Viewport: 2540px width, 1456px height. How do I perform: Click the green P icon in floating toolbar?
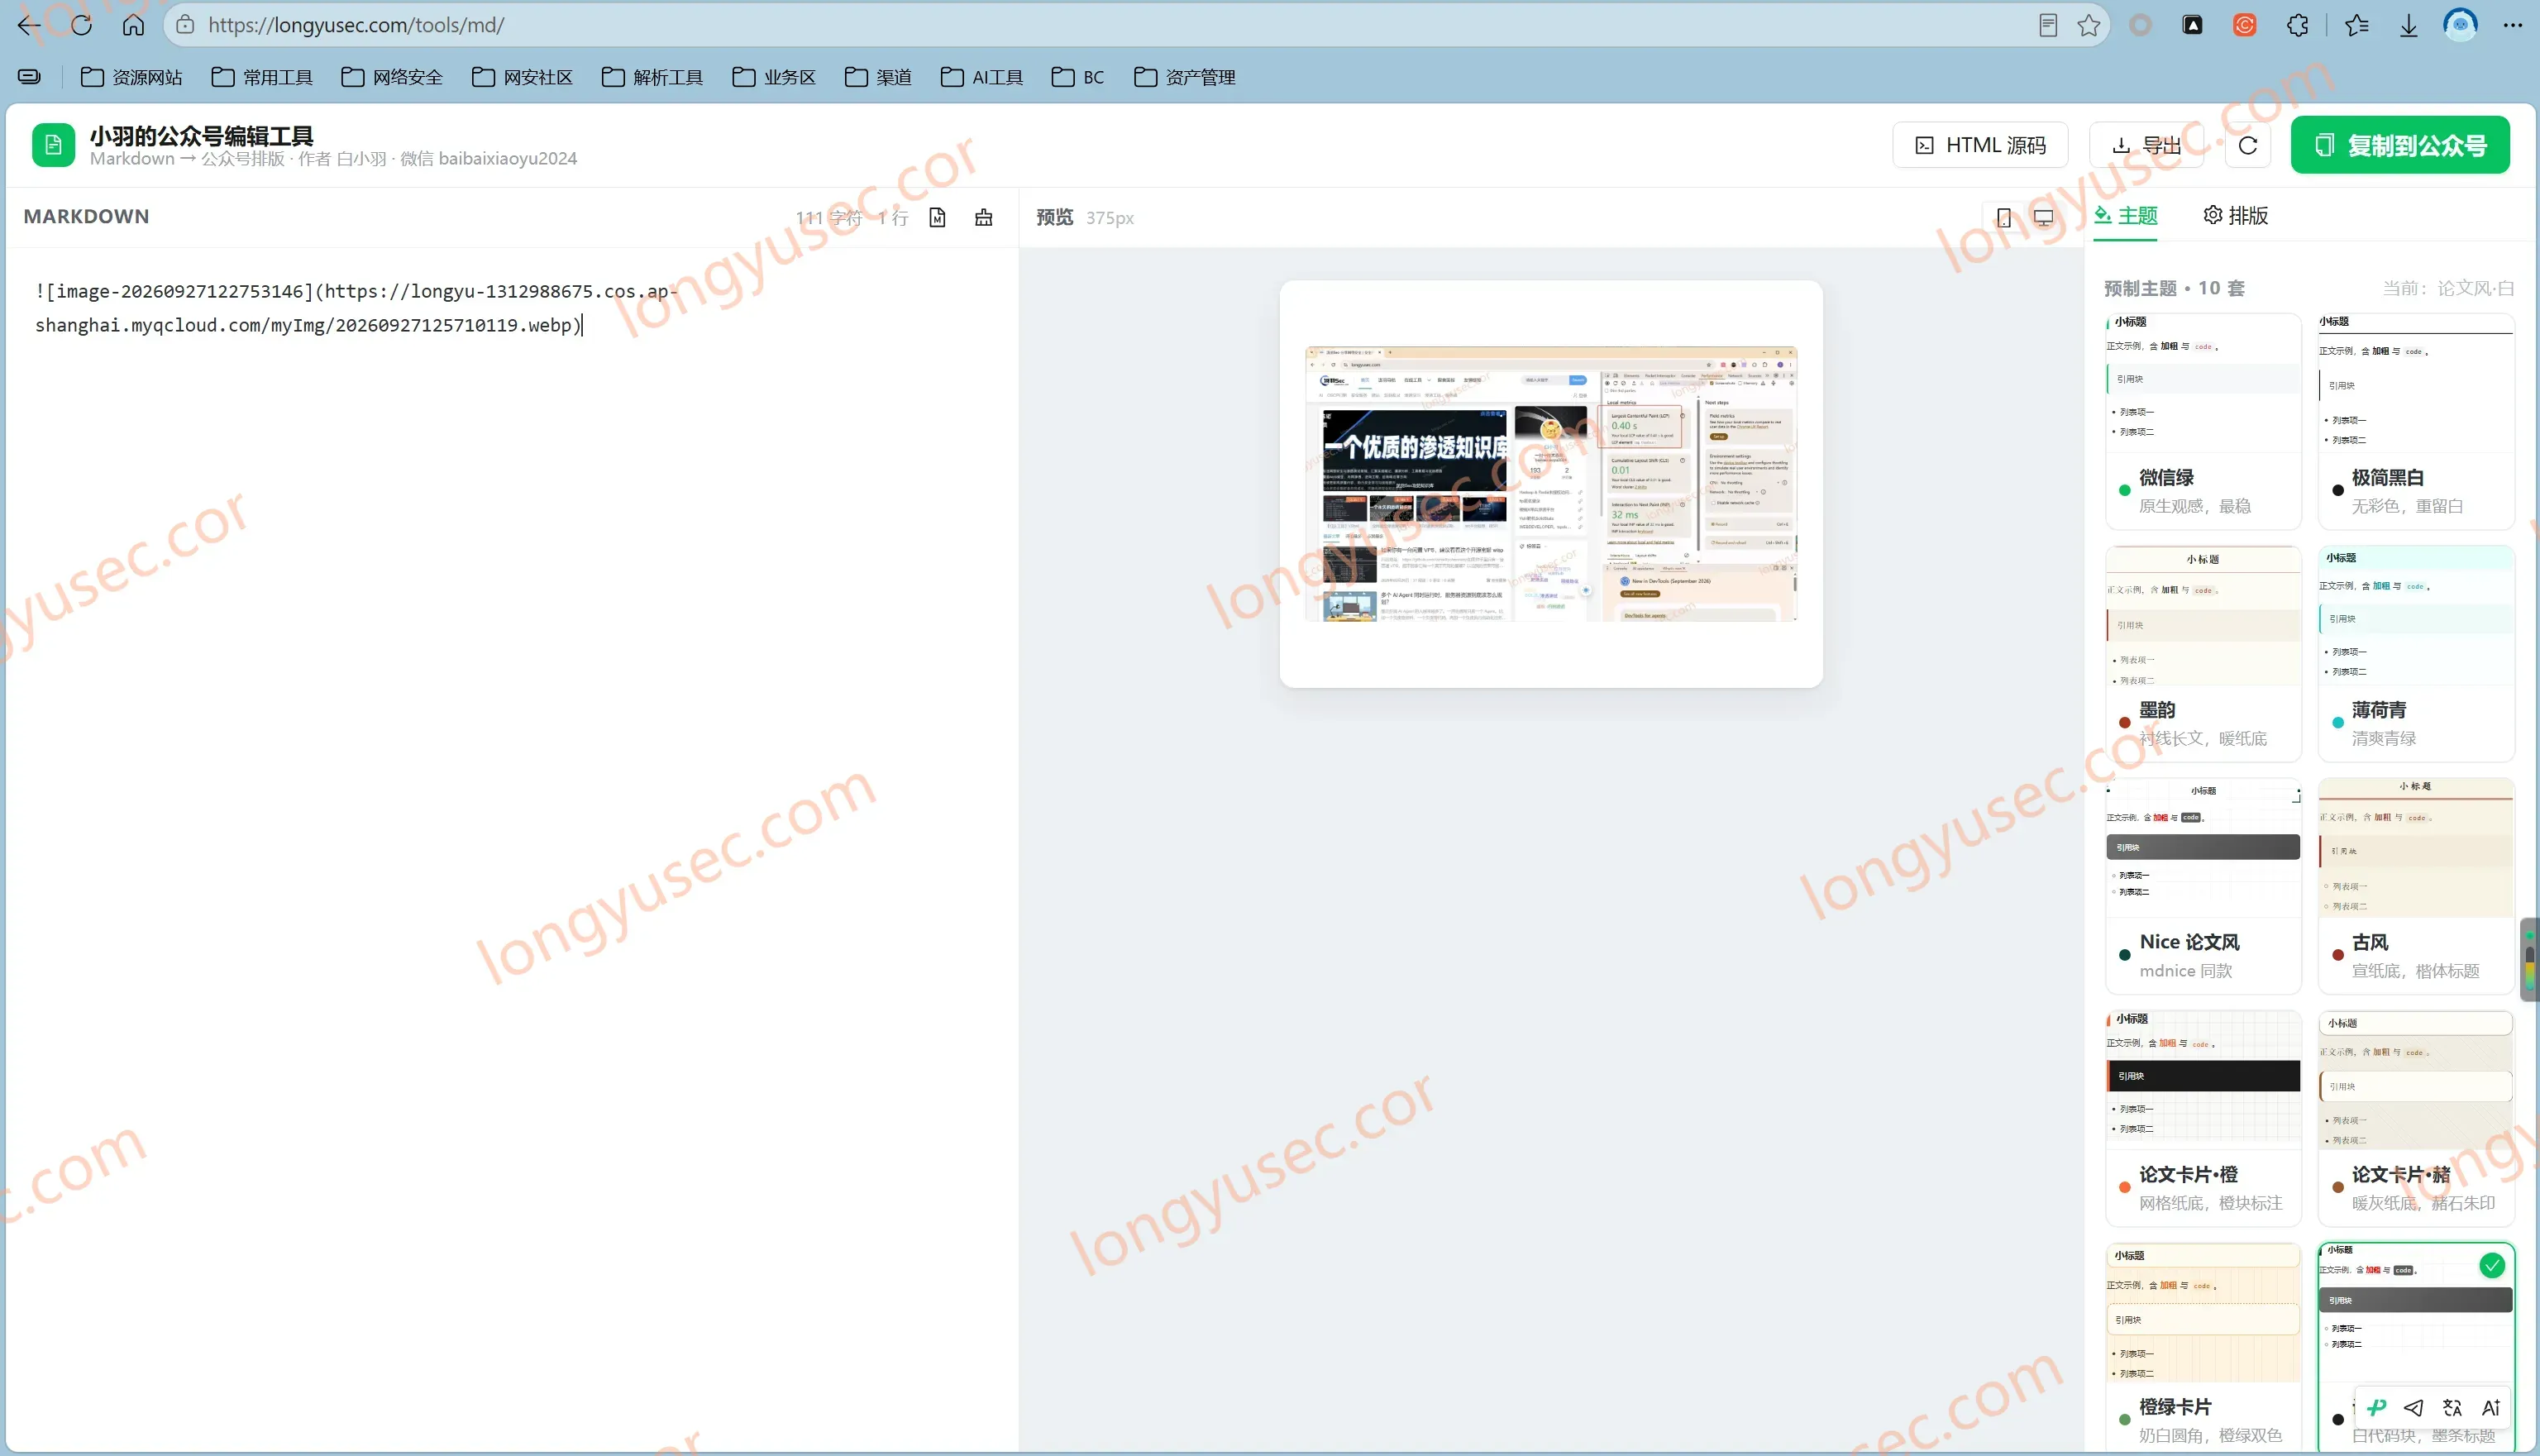[2377, 1407]
